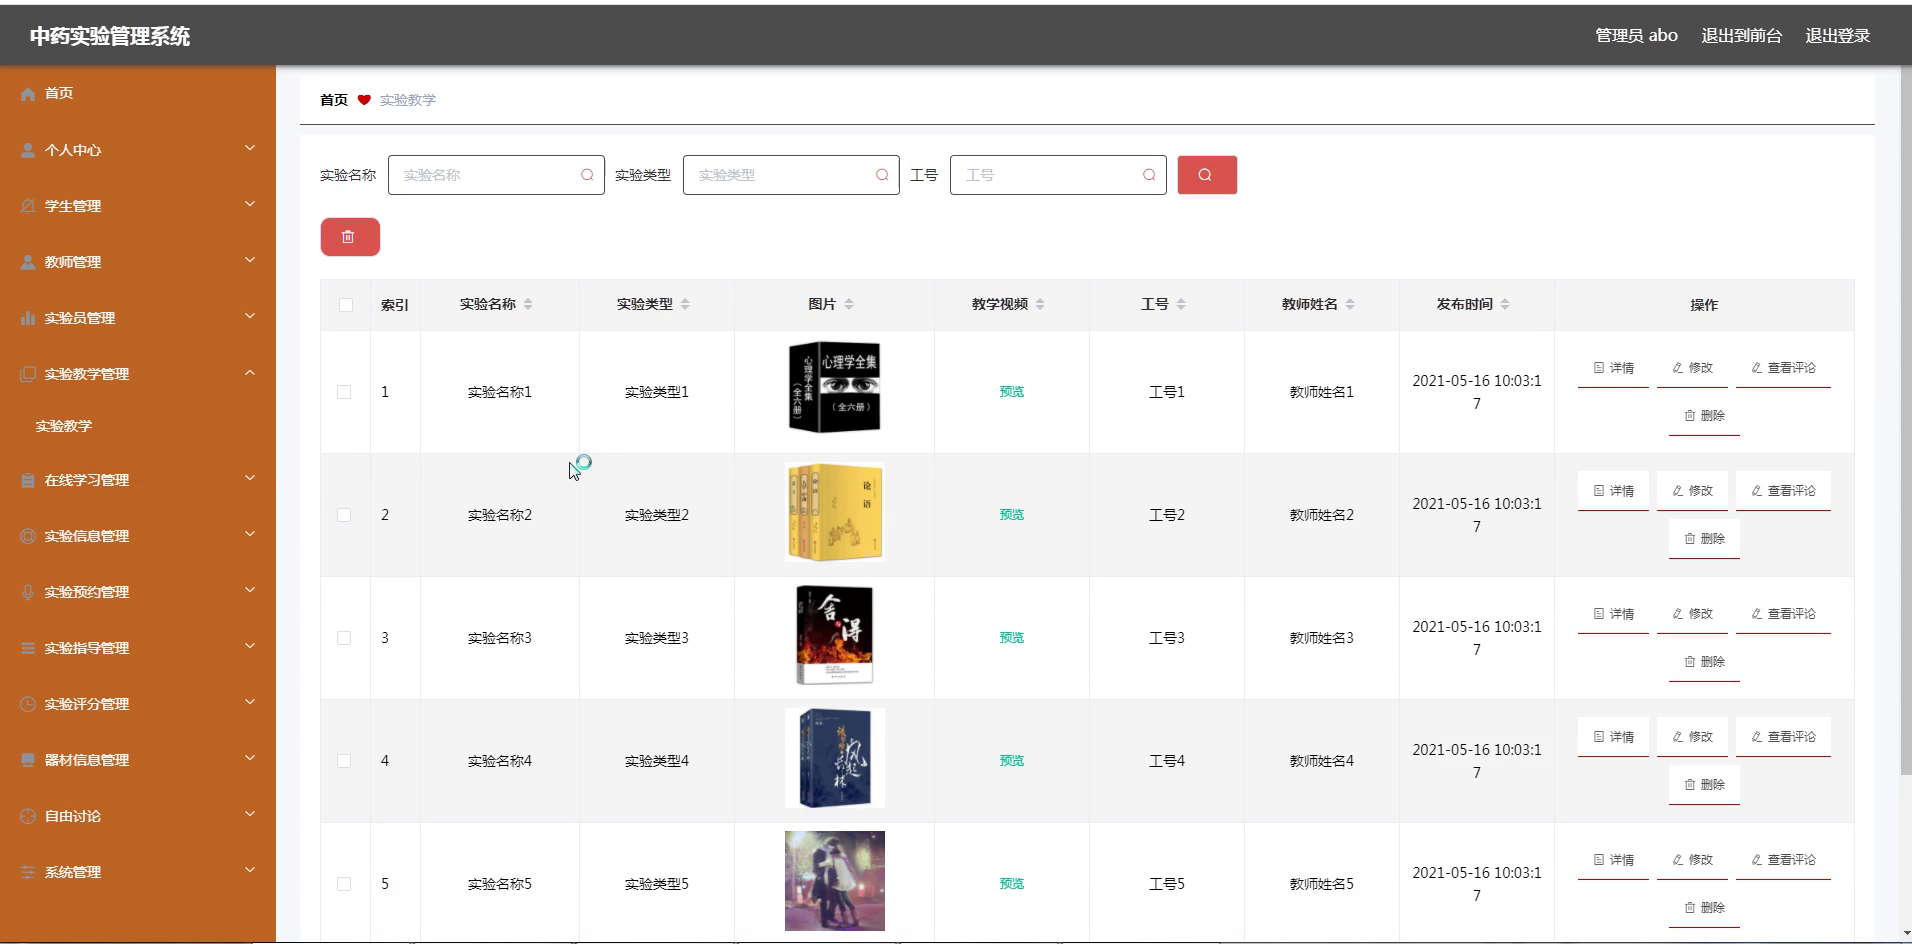Expand the 系统管理 chevron
The height and width of the screenshot is (944, 1912).
pos(250,870)
